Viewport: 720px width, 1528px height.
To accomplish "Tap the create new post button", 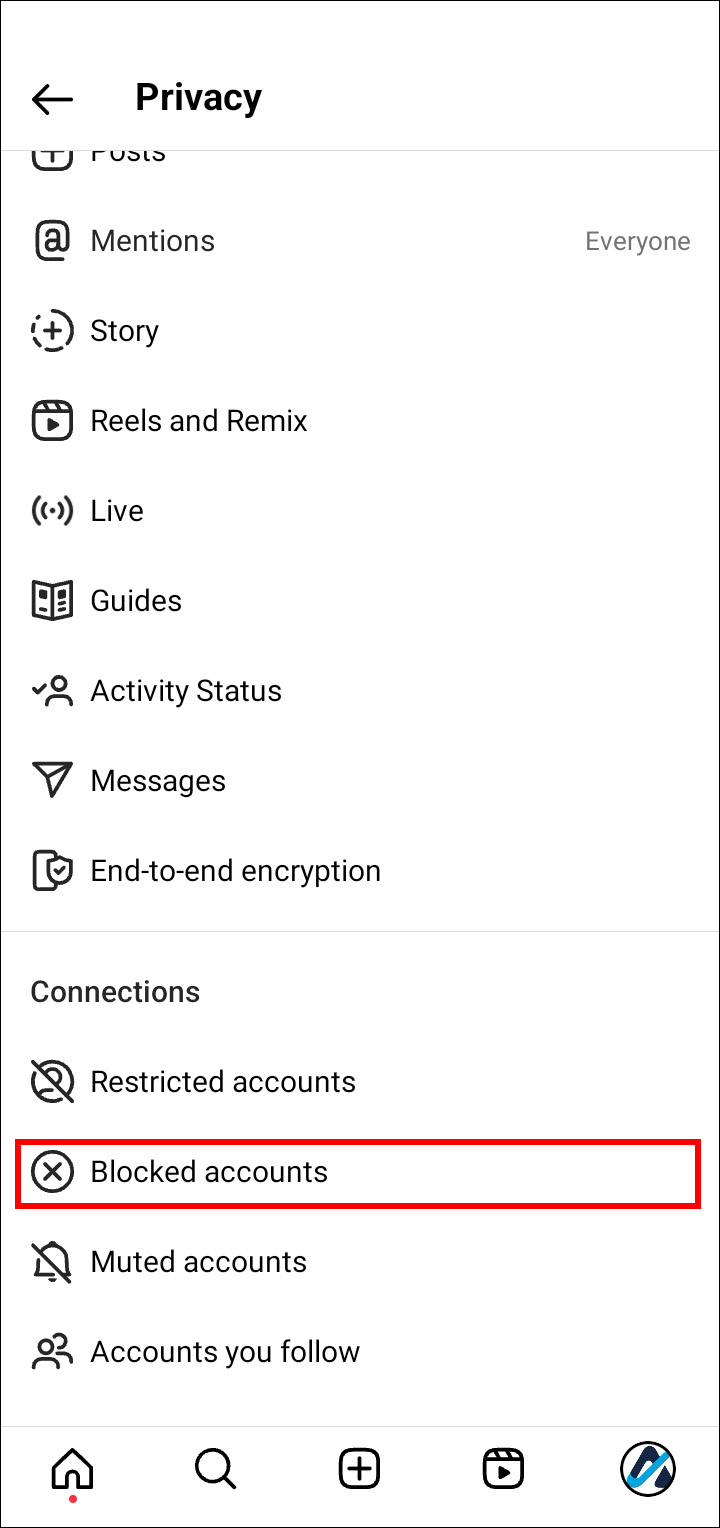I will click(359, 1468).
